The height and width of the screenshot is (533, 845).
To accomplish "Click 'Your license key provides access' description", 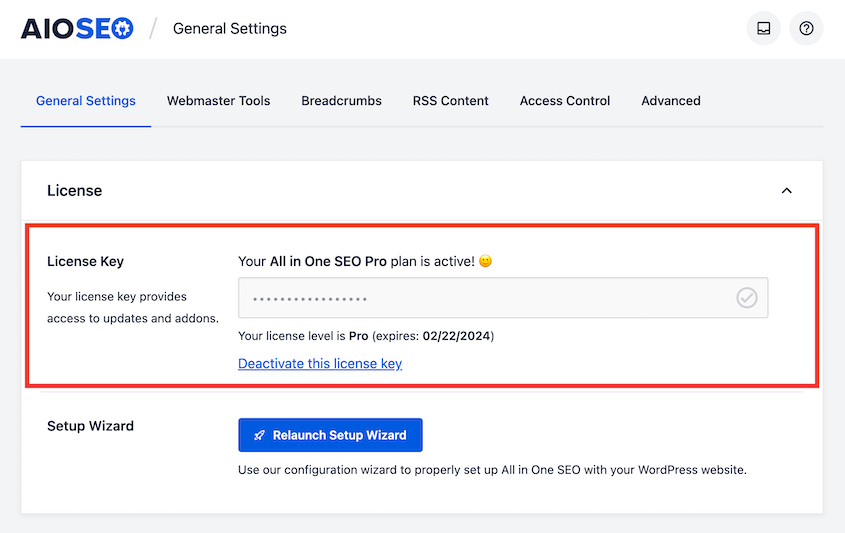I will (x=133, y=308).
